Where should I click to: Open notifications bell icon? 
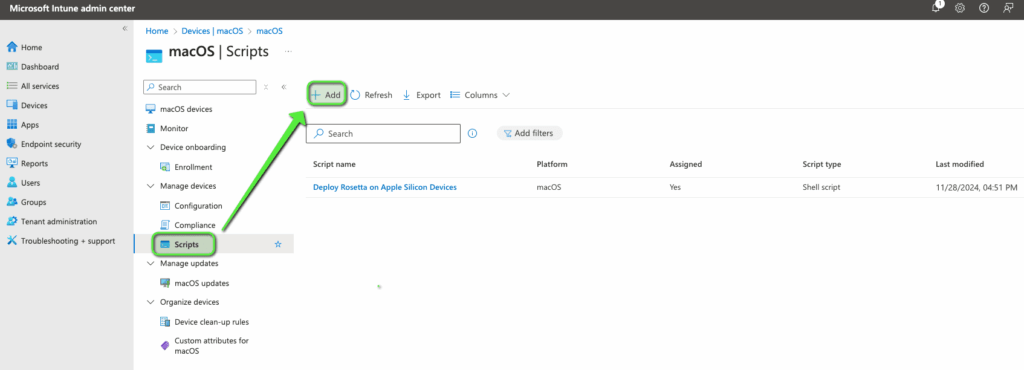pos(937,7)
